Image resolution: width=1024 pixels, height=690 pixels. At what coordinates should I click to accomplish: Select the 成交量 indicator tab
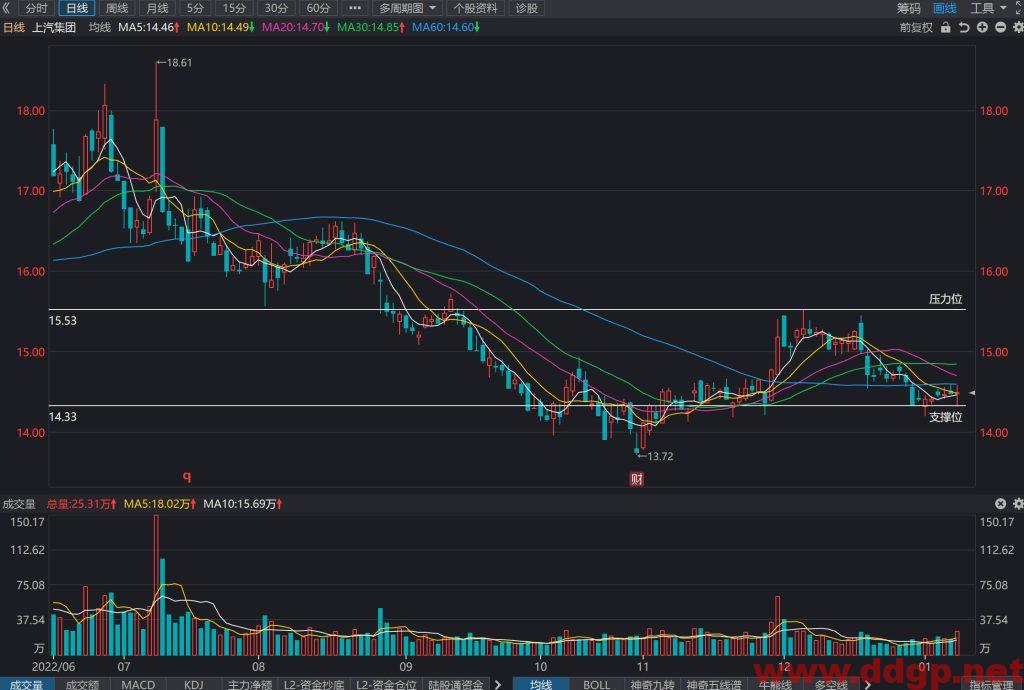27,684
